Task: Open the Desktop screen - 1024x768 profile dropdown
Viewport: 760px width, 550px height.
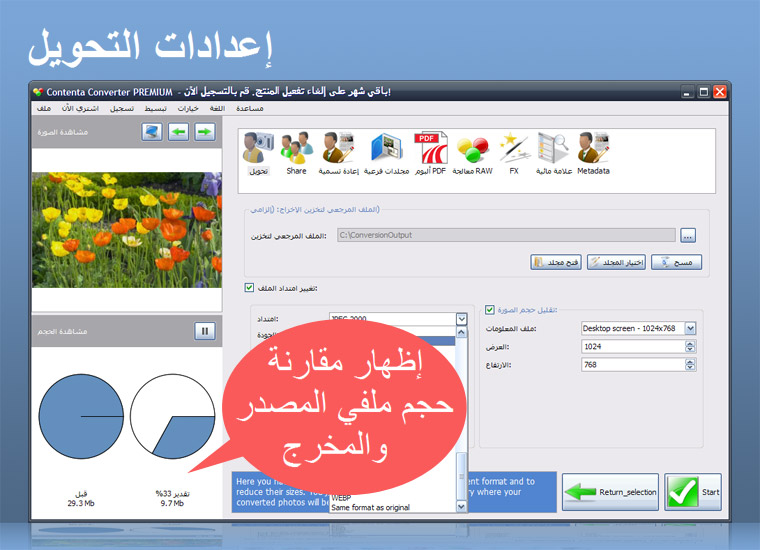Action: [690, 329]
